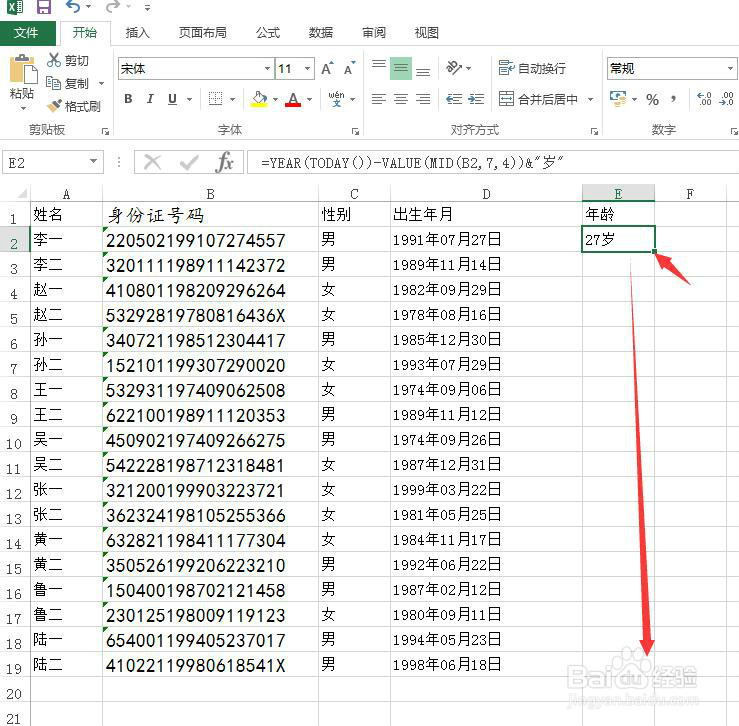Open font size dropdown
Screen dimensions: 739x726
(307, 69)
